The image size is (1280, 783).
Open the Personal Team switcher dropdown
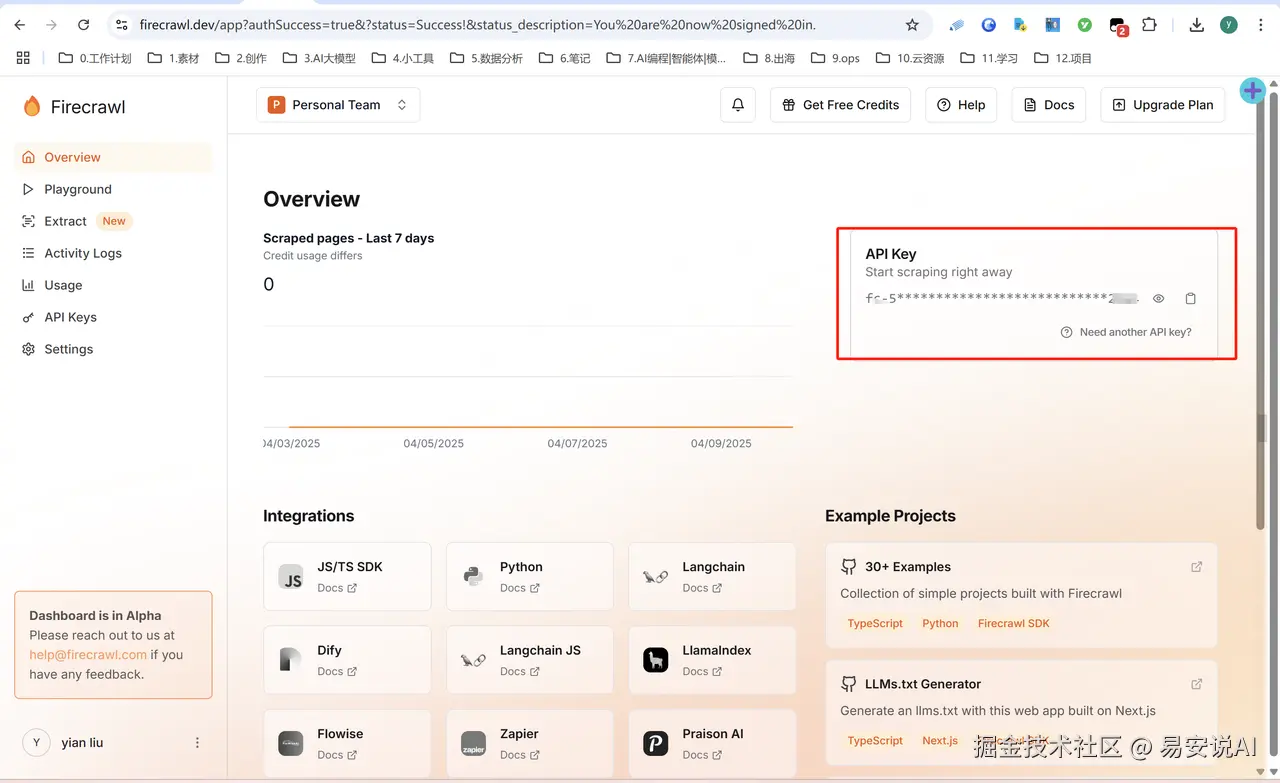(338, 105)
